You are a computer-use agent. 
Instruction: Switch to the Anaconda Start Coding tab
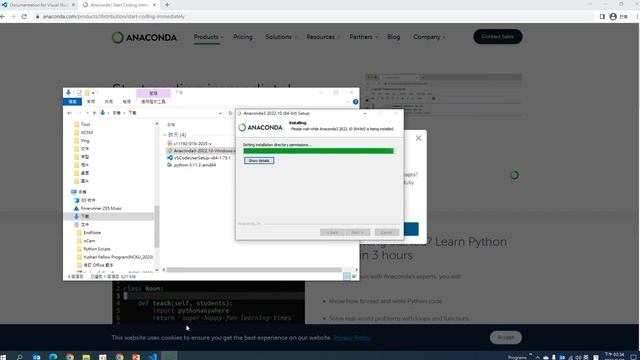coord(120,5)
